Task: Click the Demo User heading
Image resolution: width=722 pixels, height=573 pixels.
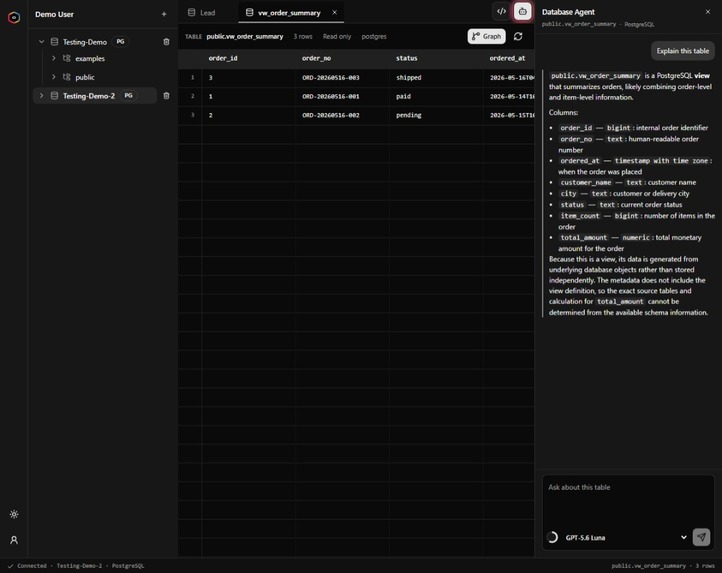Action: [54, 14]
